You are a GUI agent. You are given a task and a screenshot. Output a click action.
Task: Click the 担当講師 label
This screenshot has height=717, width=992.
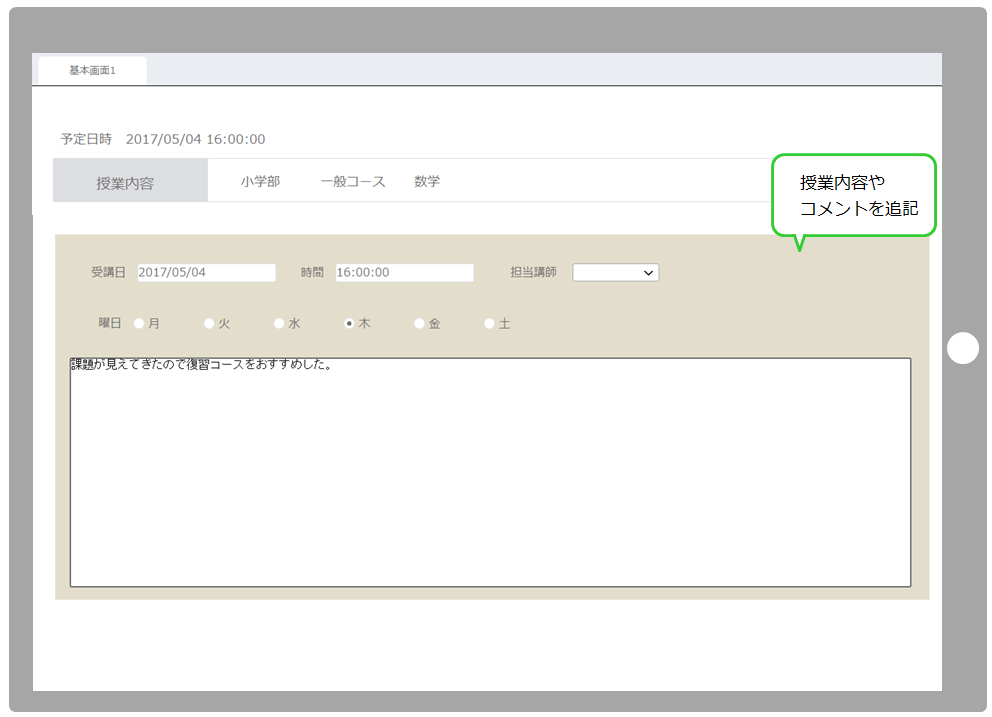pos(533,272)
